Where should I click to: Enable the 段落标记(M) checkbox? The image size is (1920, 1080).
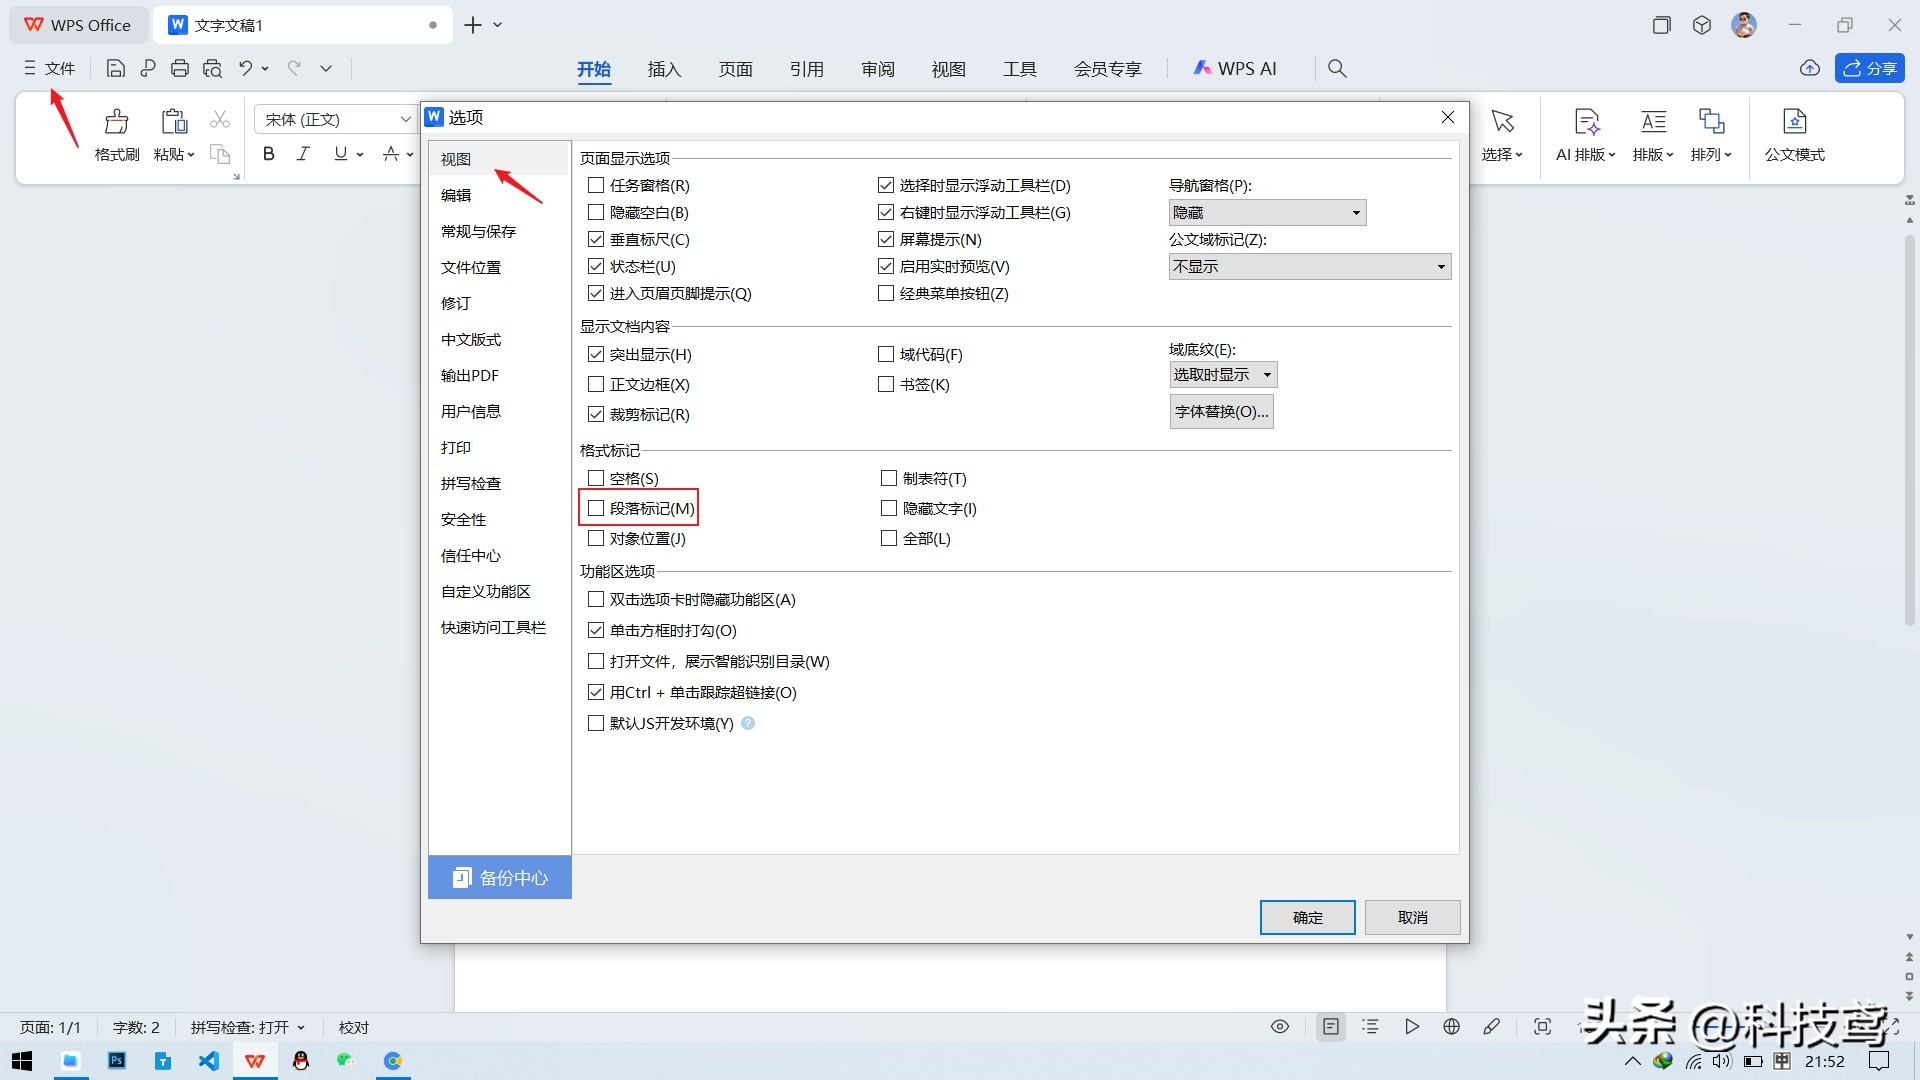pos(595,508)
